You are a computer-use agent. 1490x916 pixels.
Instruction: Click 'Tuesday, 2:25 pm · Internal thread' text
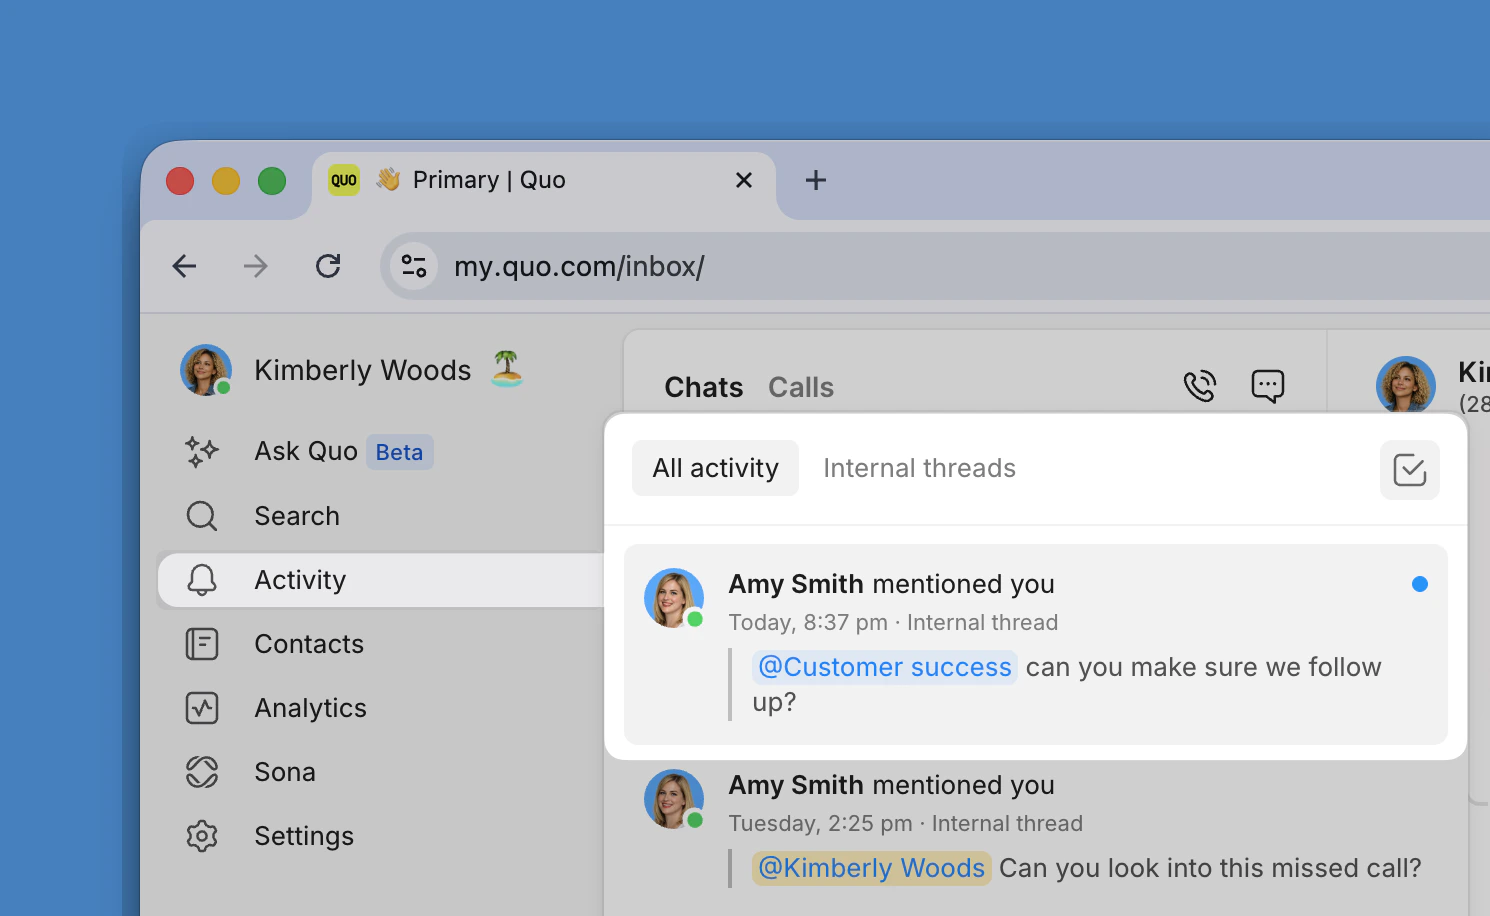pyautogui.click(x=906, y=823)
